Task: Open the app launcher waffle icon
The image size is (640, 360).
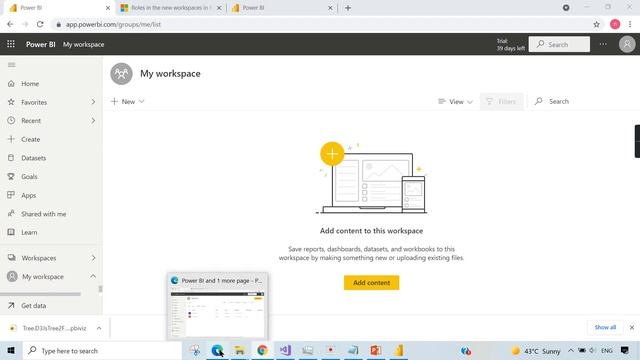Action: [x=11, y=44]
